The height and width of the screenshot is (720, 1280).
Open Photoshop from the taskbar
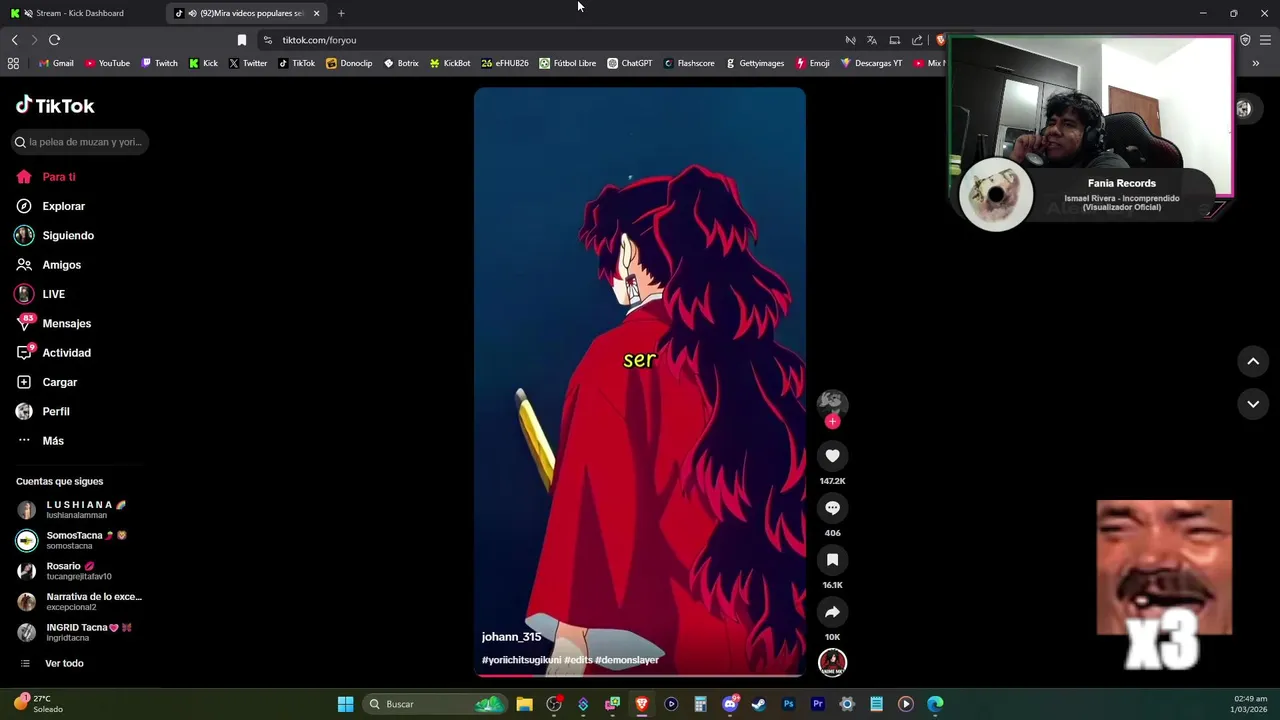pos(788,704)
